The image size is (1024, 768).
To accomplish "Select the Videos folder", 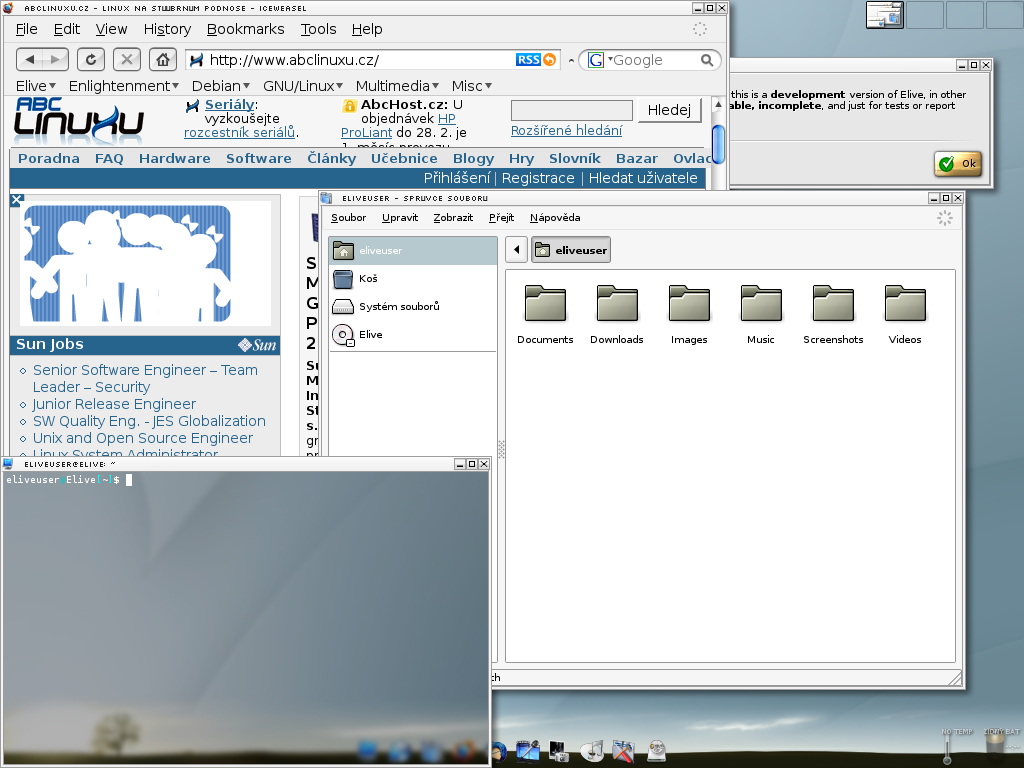I will click(x=905, y=315).
